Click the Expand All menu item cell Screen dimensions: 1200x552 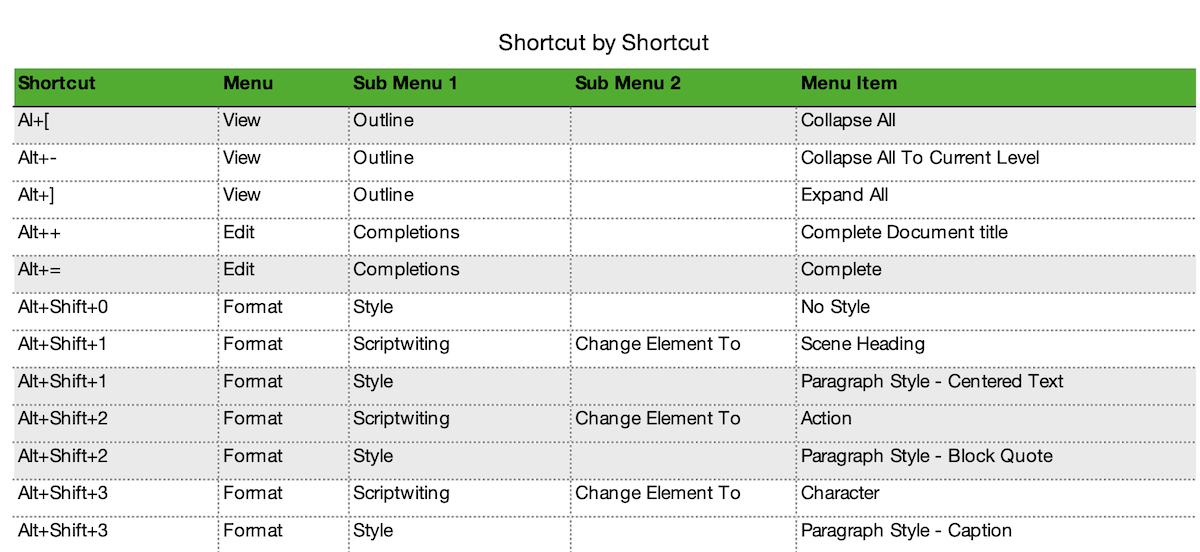pyautogui.click(x=996, y=195)
